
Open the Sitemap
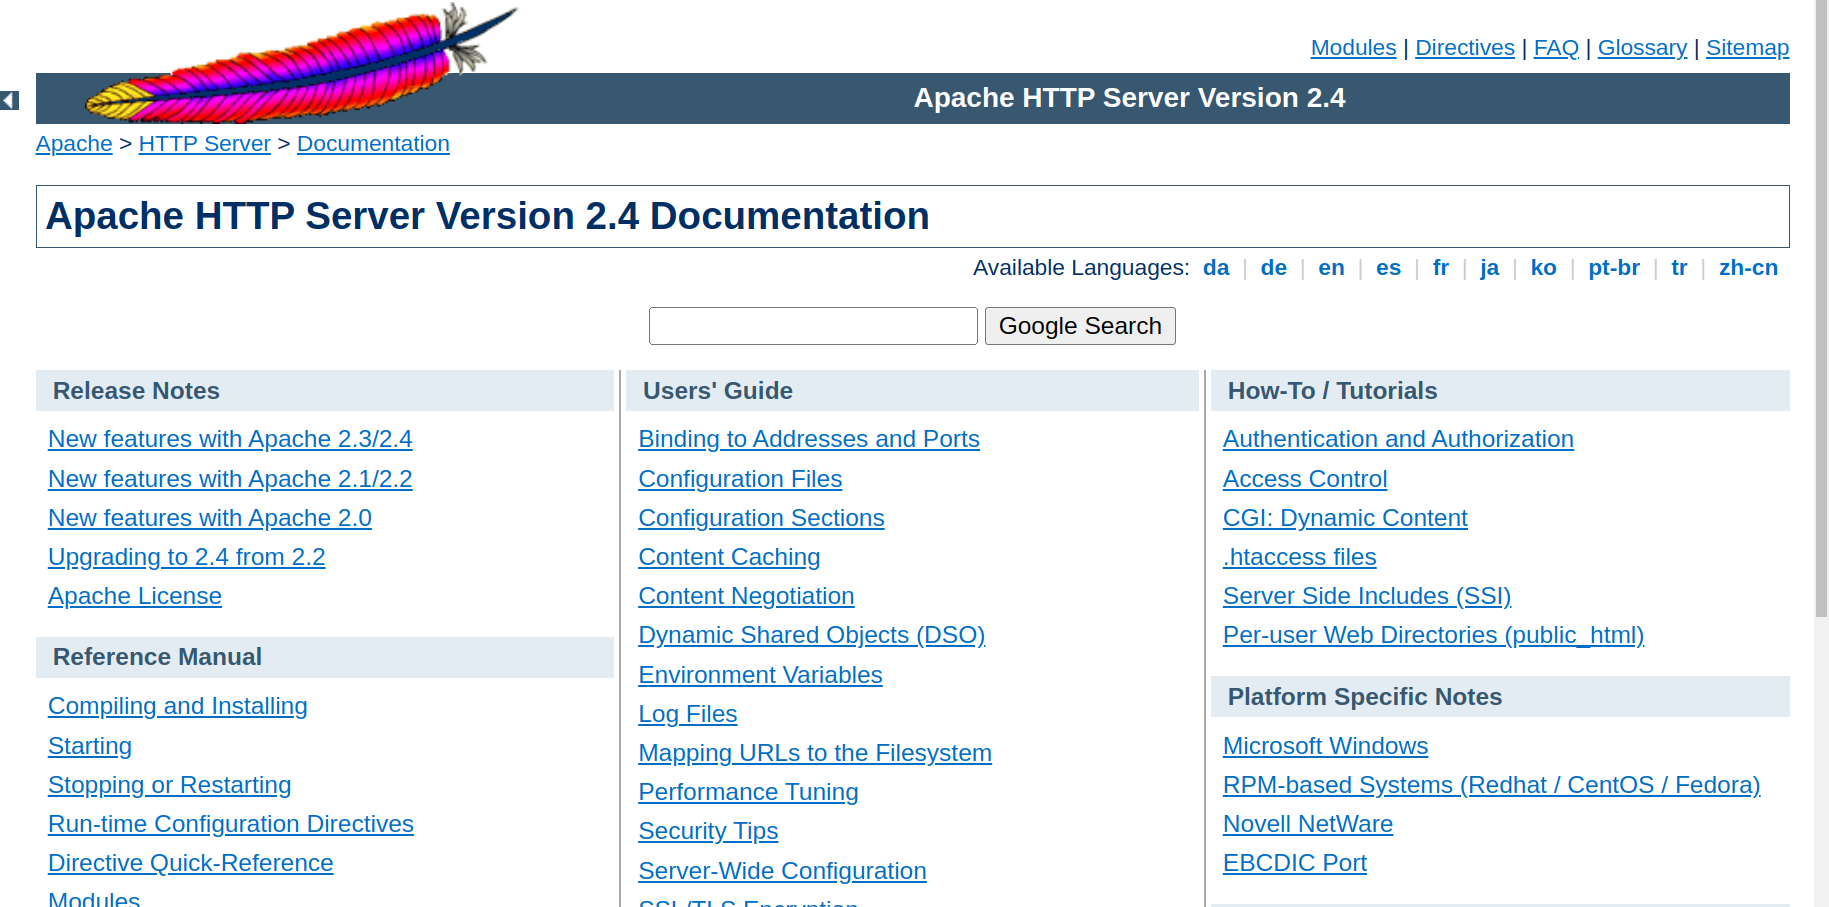(1746, 47)
